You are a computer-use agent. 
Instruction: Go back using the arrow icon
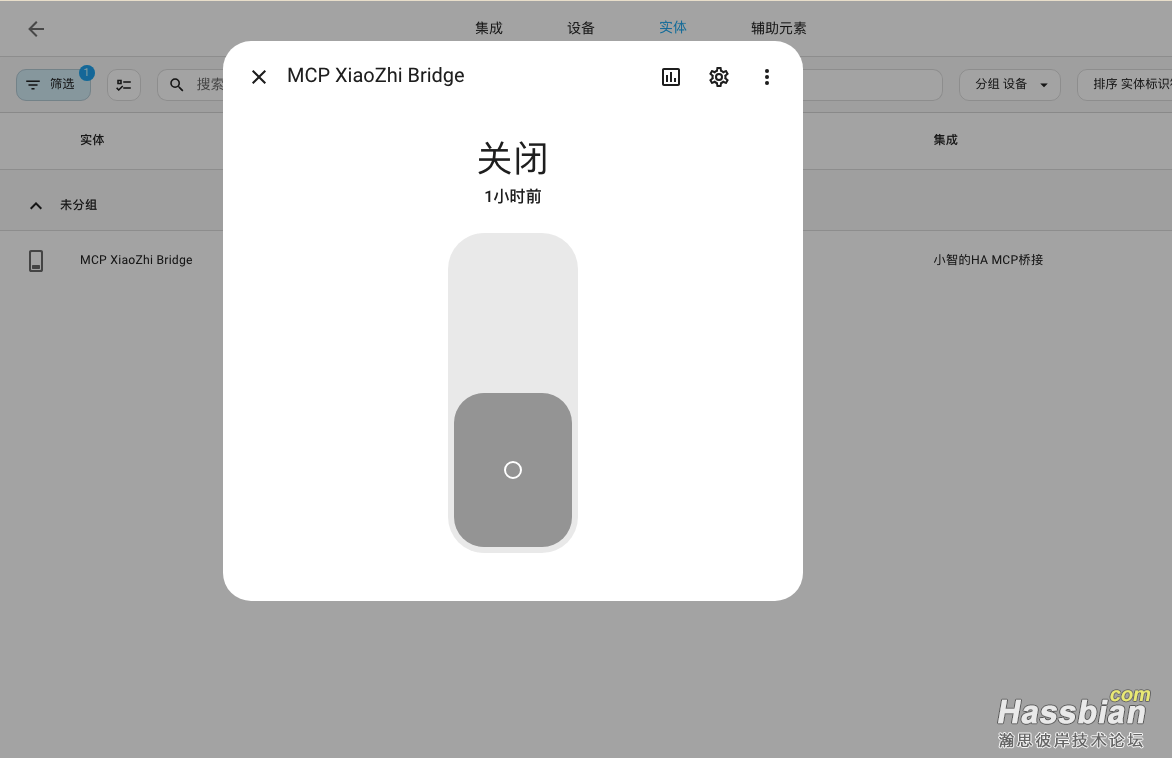36,29
